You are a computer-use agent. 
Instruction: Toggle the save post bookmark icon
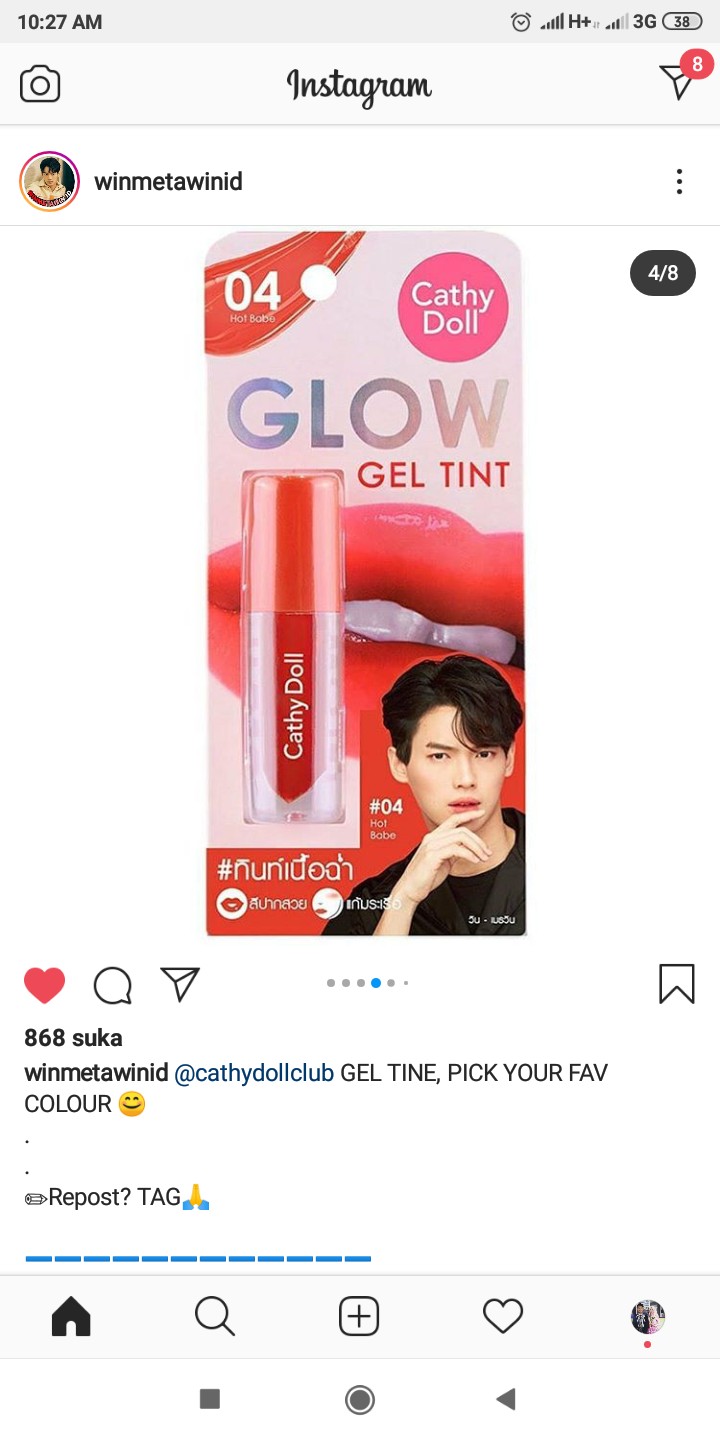[677, 984]
